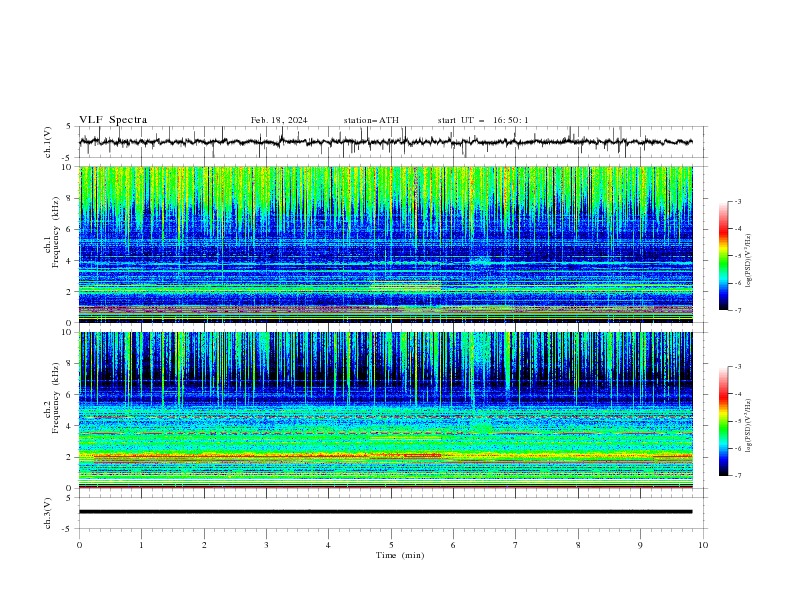Click the ch.1 spectrogram panel
The image size is (792, 612).
tap(386, 244)
